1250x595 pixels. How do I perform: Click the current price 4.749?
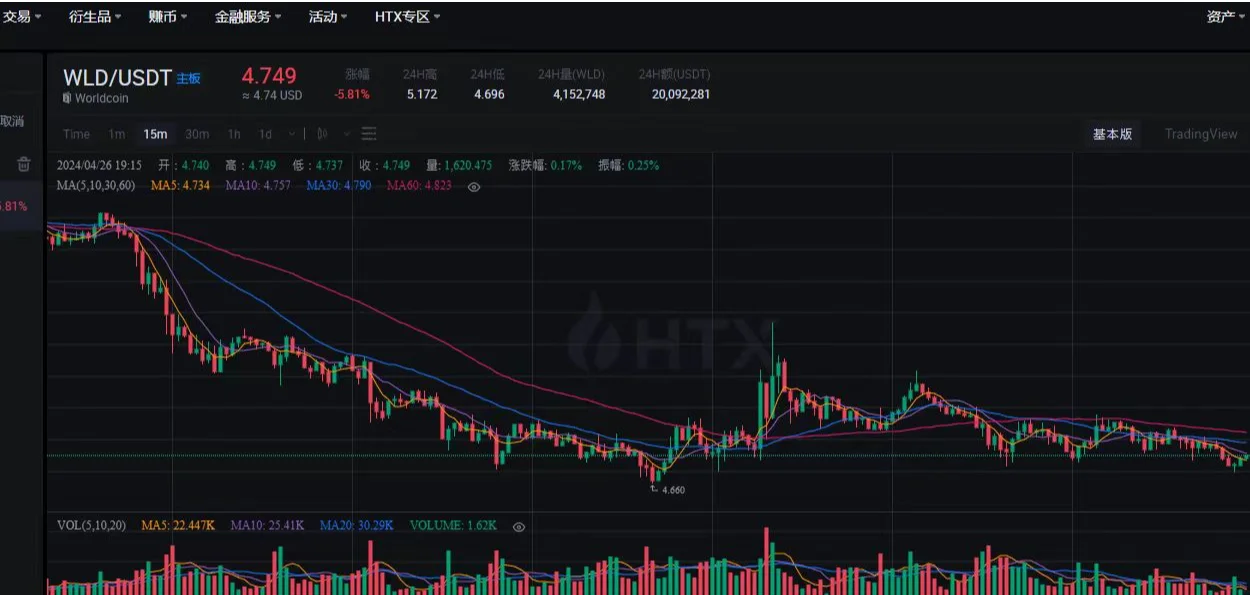[269, 76]
